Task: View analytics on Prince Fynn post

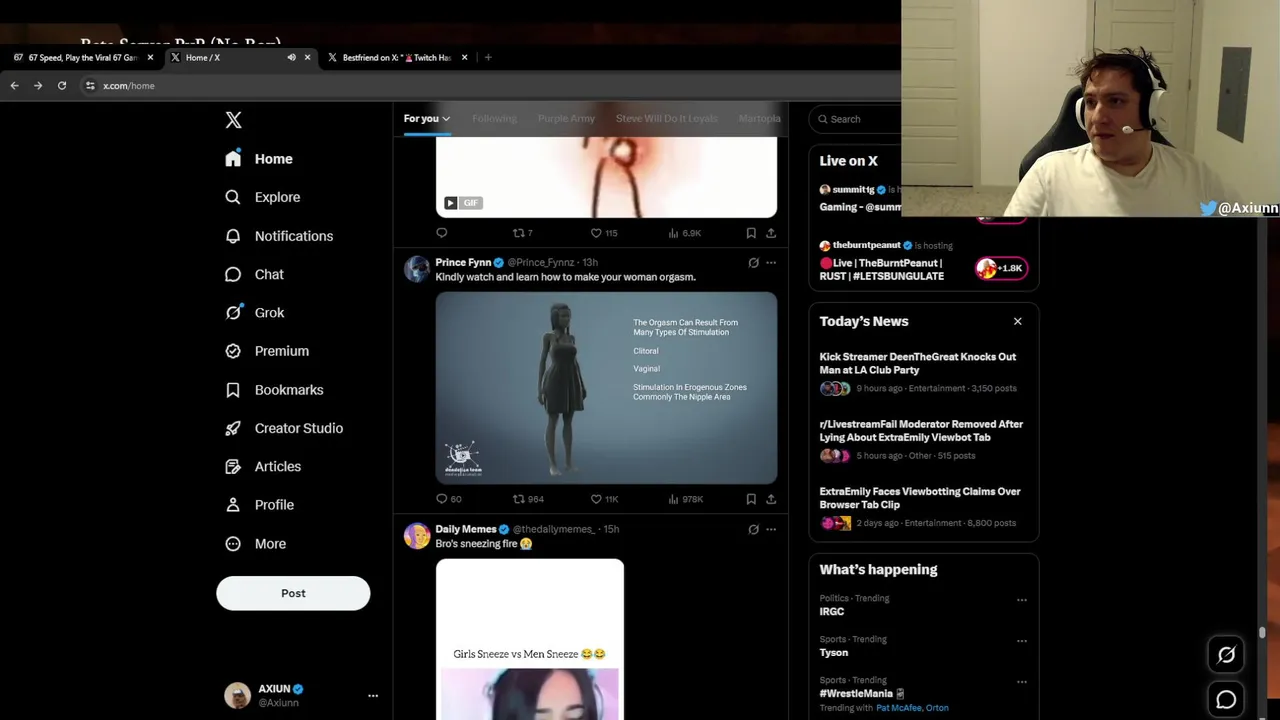Action: tap(685, 499)
